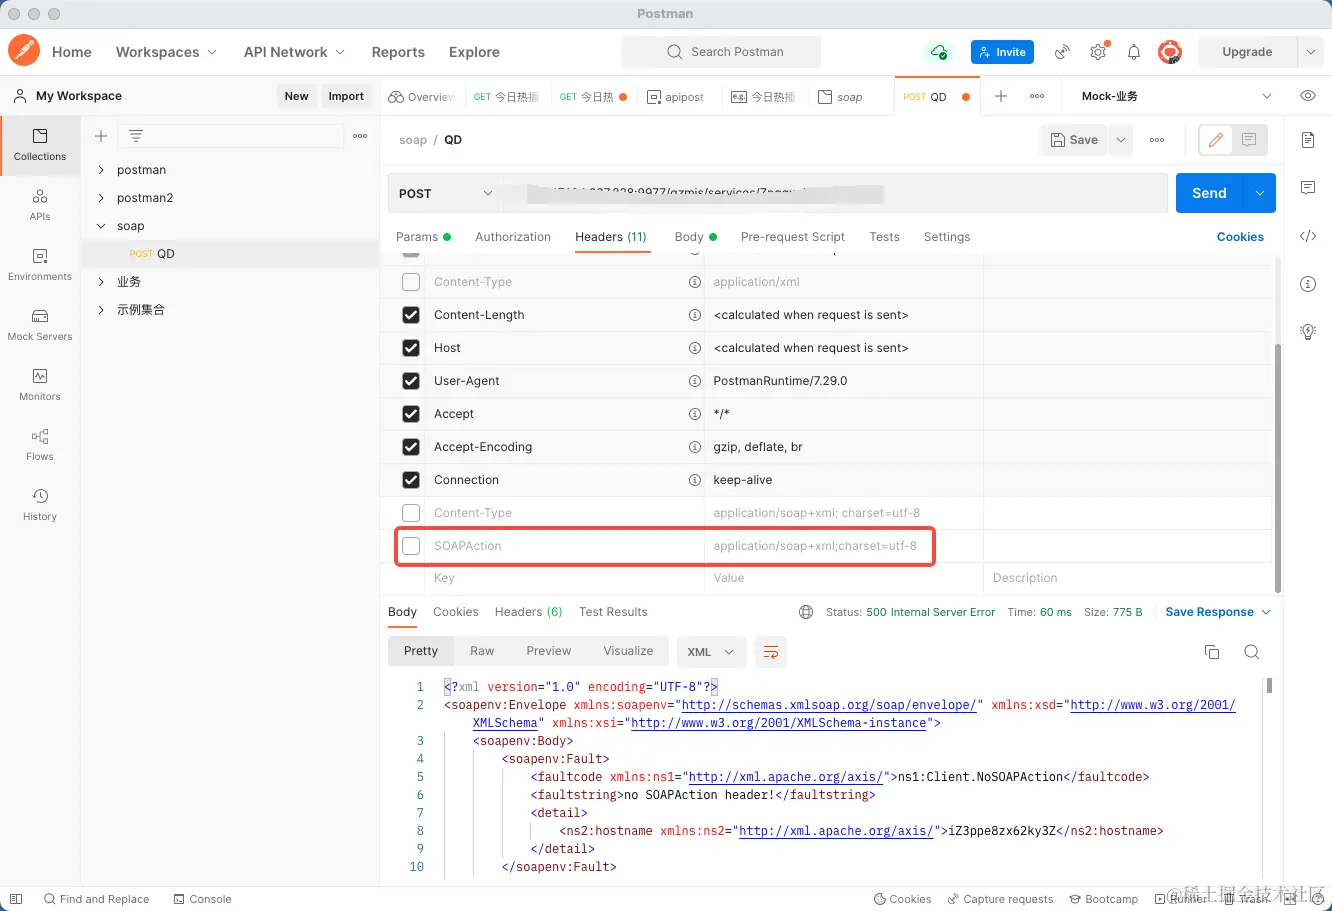The width and height of the screenshot is (1332, 911).
Task: Open the code snippet icon
Action: [1307, 236]
